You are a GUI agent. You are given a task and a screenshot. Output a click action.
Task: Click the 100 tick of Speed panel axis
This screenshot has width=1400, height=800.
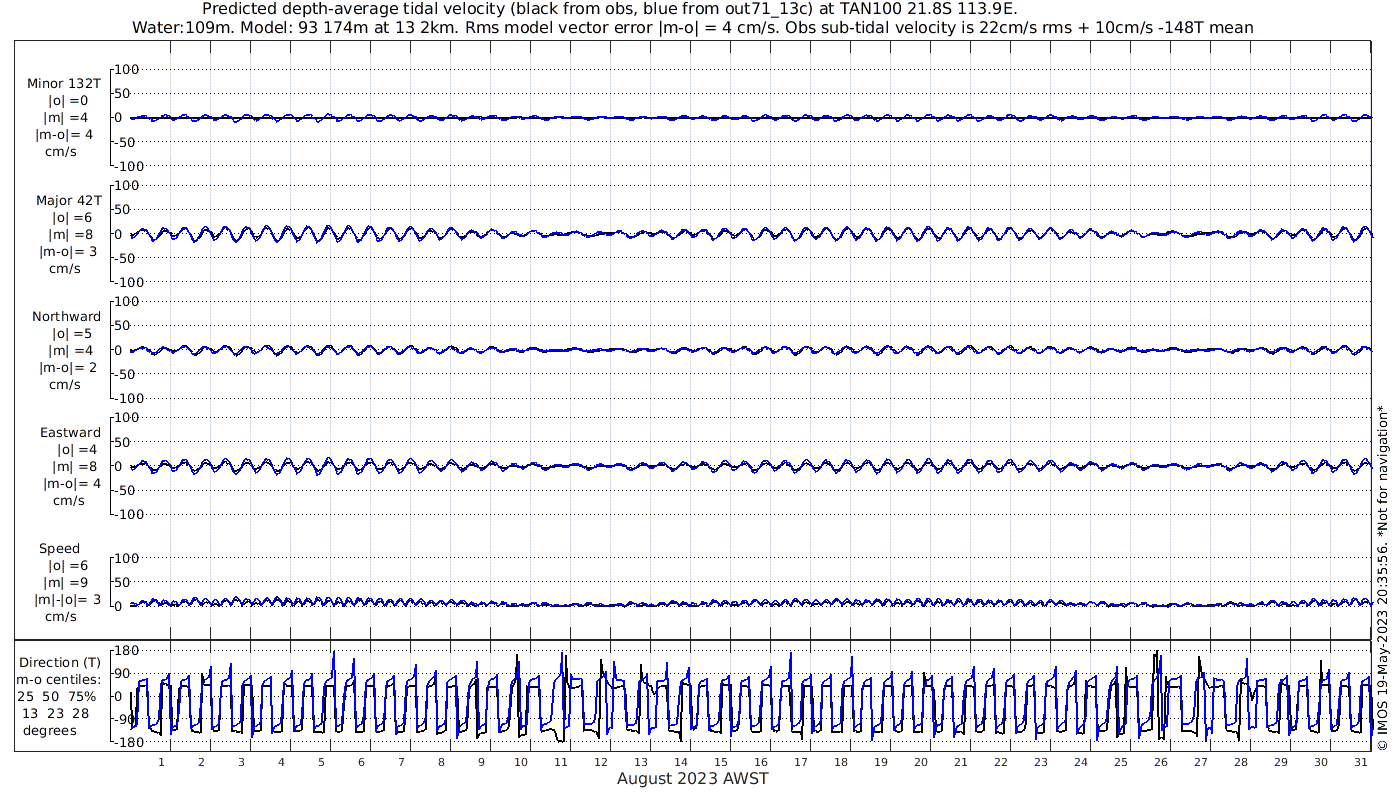tap(128, 558)
